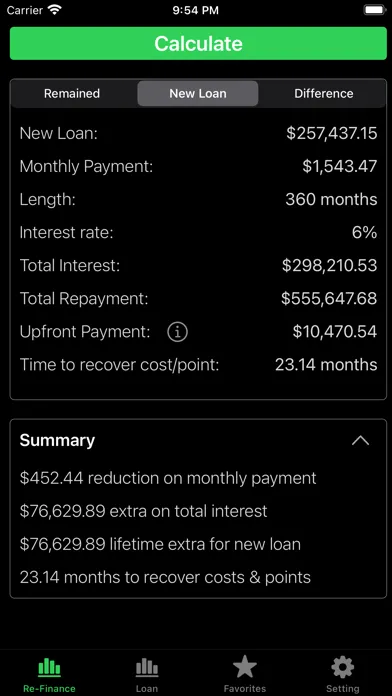Image resolution: width=392 pixels, height=696 pixels.
Task: Tap the Summary heading
Action: pos(57,440)
